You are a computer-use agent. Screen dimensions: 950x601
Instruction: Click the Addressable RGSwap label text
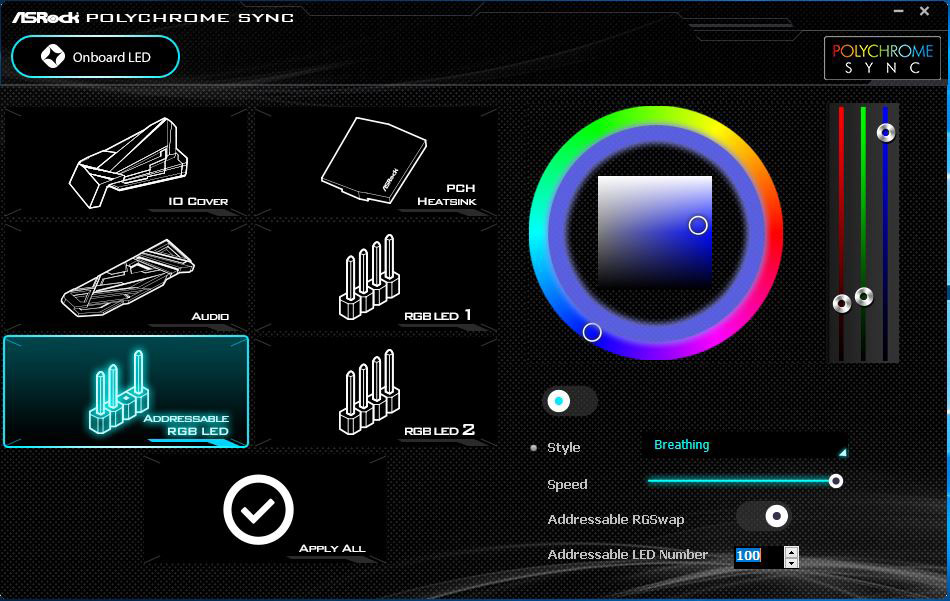point(616,519)
